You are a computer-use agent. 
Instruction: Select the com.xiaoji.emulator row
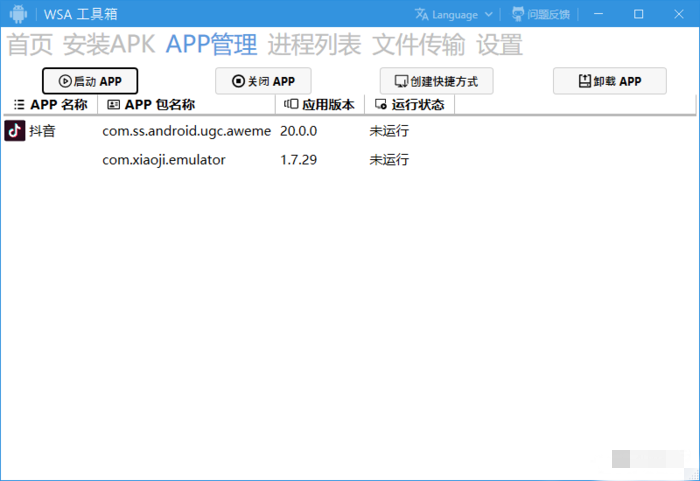click(164, 160)
